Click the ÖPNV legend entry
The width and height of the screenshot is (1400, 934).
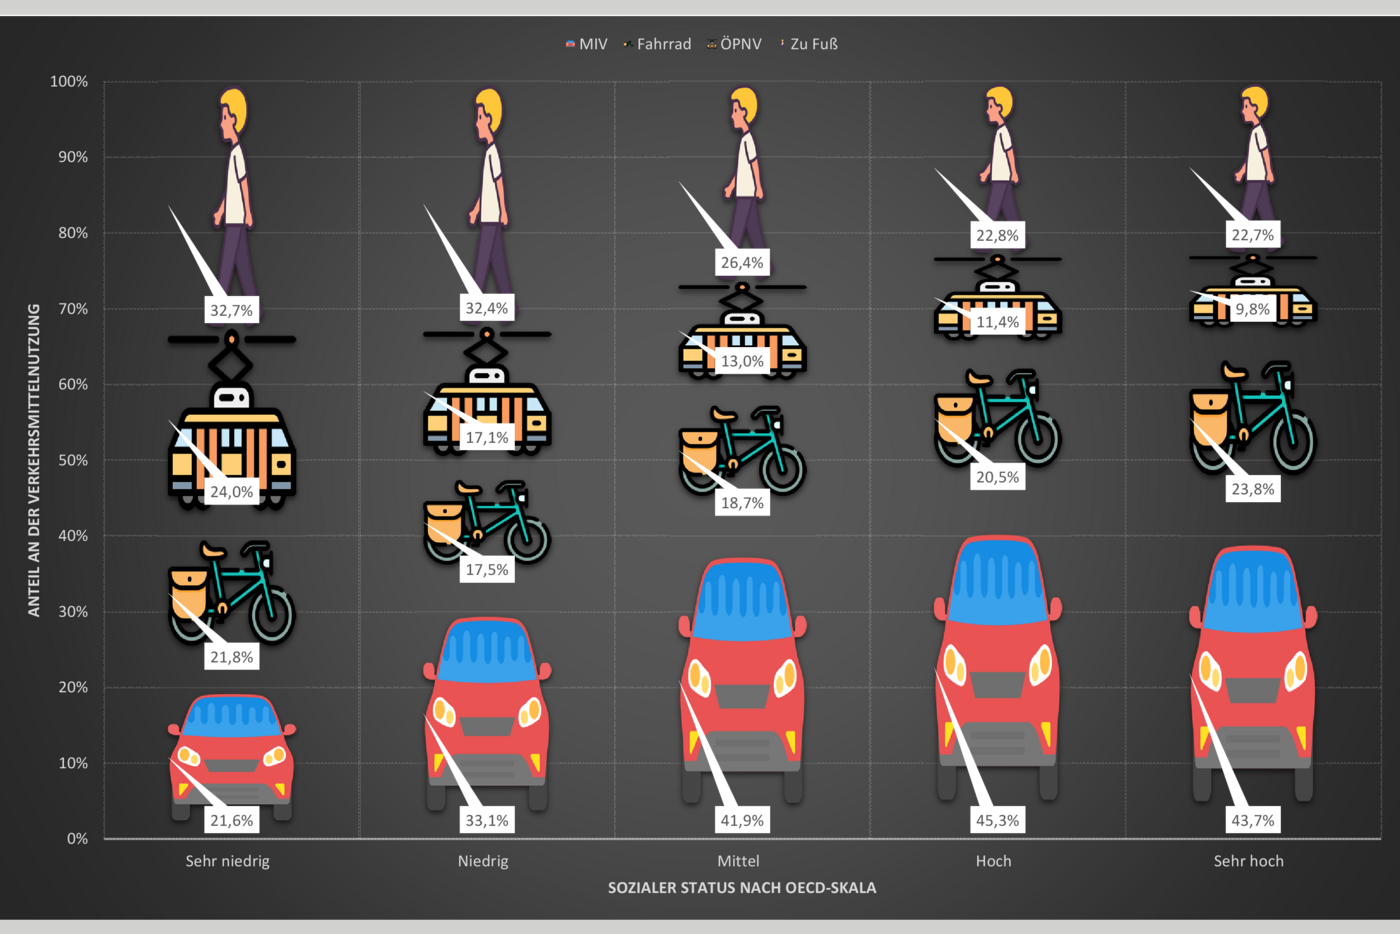tap(734, 44)
